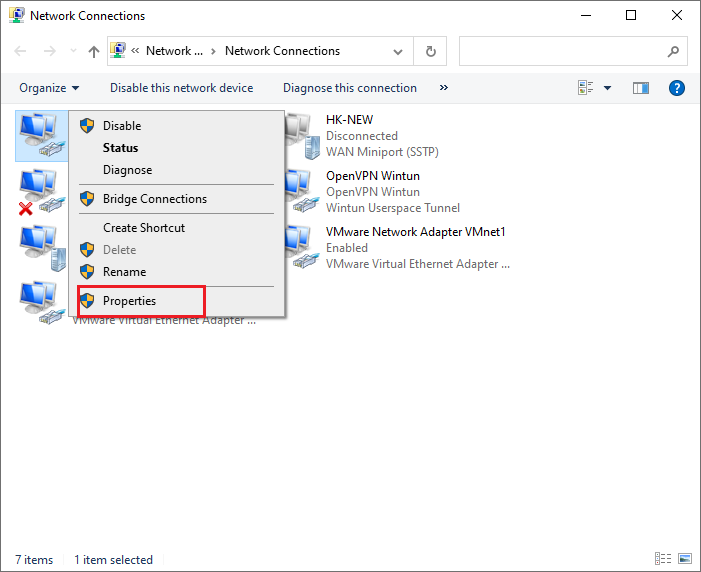701x572 pixels.
Task: Click shield icon beside Delete
Action: (x=87, y=250)
